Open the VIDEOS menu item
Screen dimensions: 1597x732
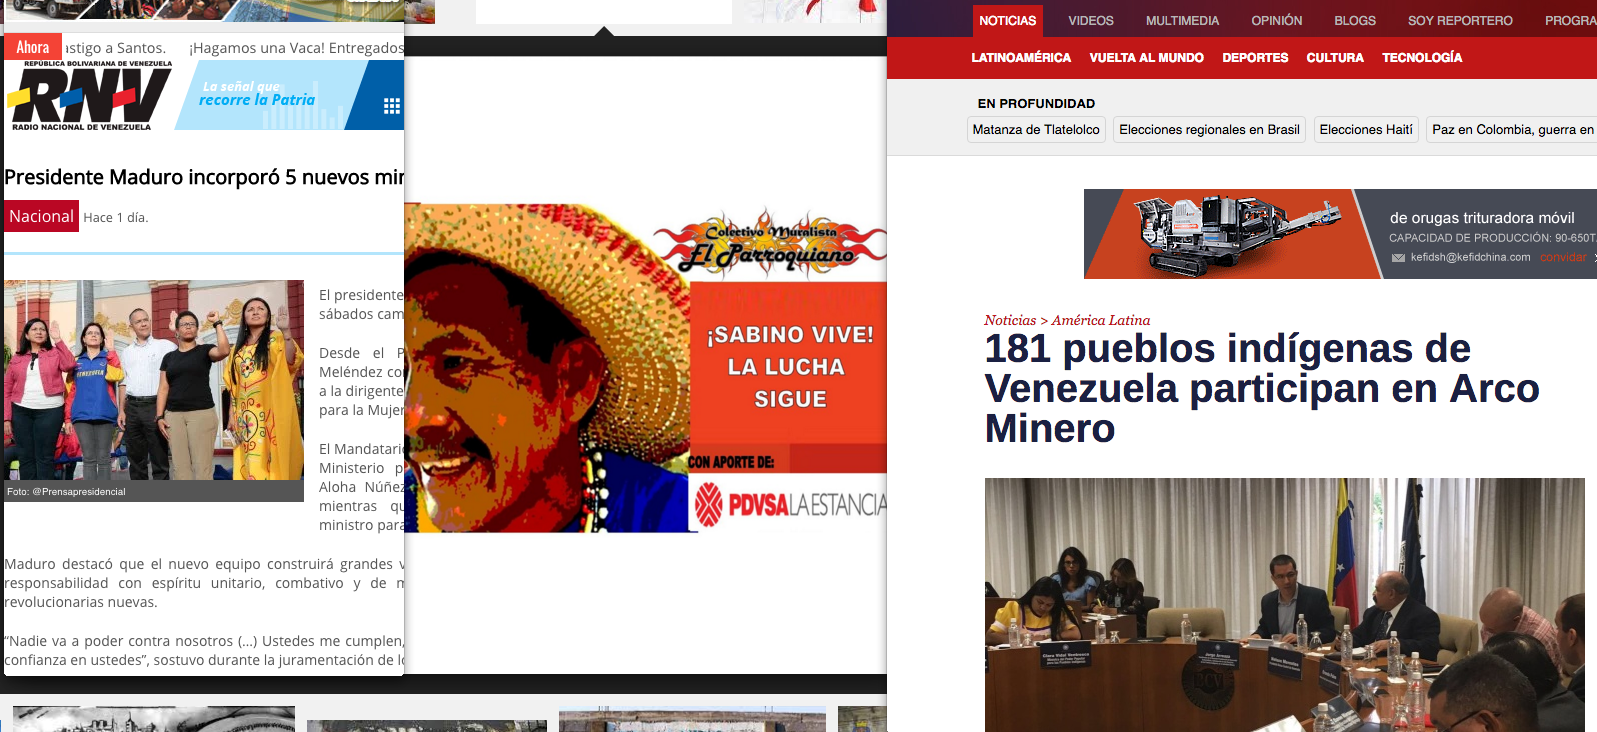click(x=1090, y=21)
